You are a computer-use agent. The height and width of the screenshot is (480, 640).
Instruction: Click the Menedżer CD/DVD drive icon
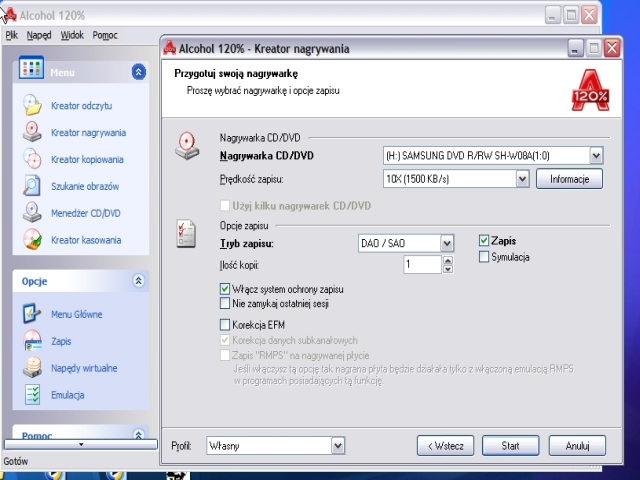click(32, 213)
